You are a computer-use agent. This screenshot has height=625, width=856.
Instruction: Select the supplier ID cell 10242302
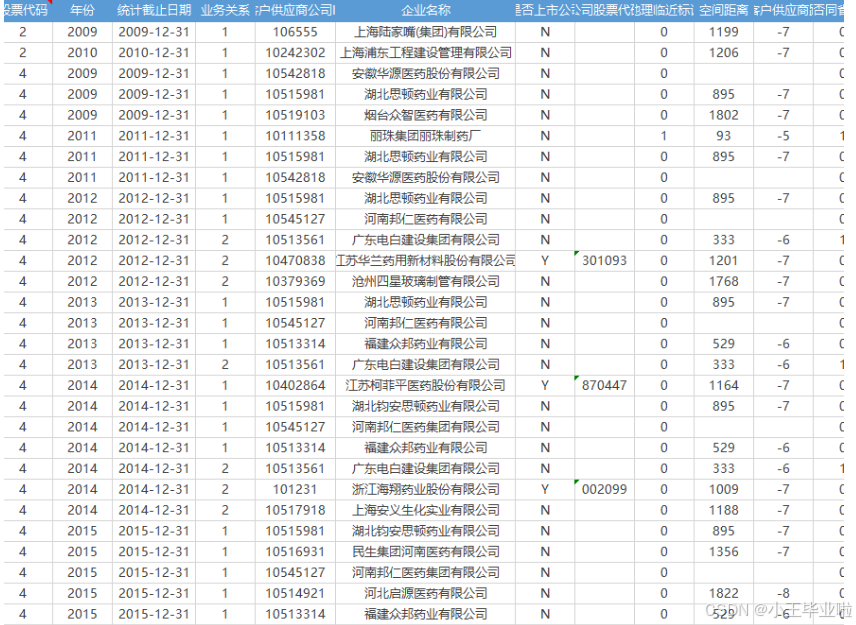pos(295,53)
